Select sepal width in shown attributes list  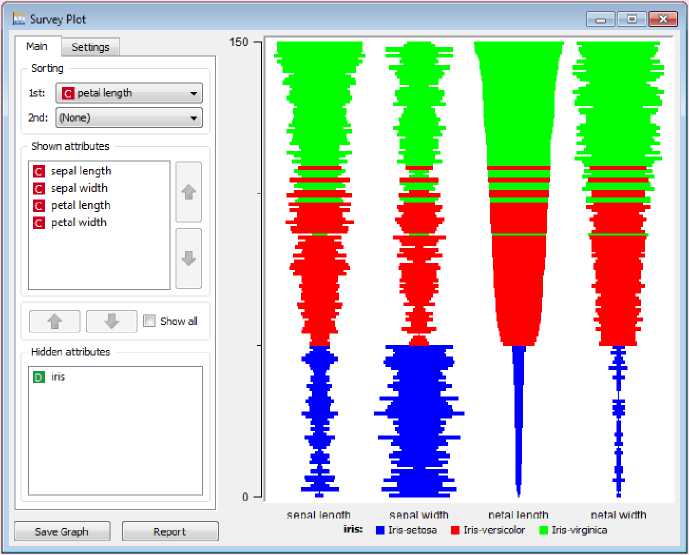(x=79, y=188)
